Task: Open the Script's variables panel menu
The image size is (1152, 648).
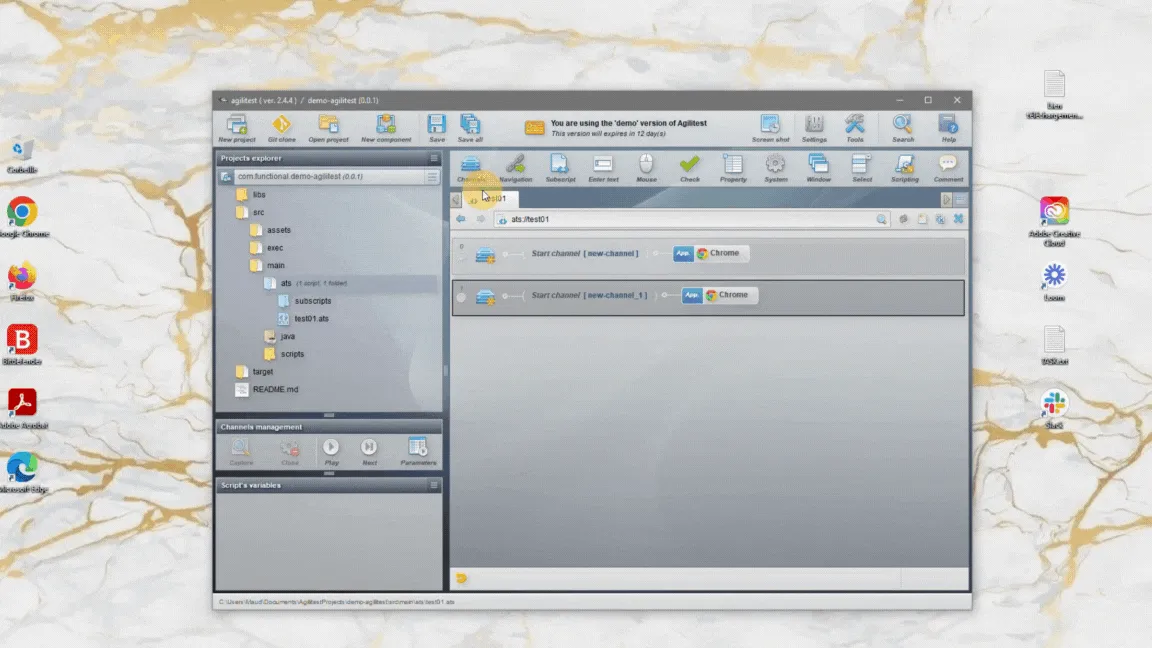Action: [433, 485]
